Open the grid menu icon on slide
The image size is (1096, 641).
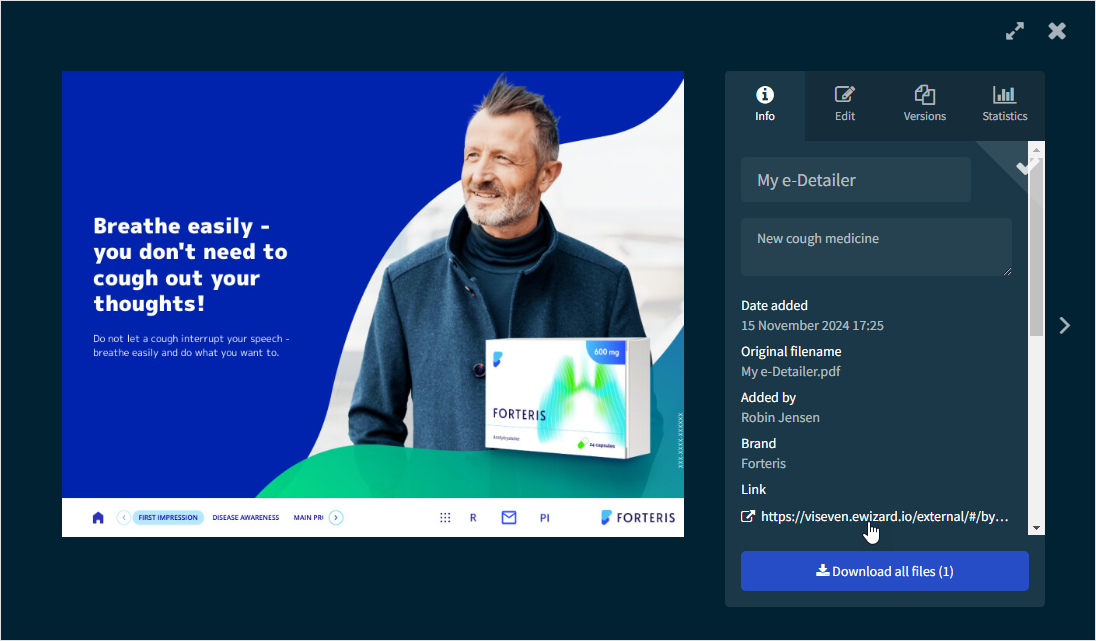pyautogui.click(x=445, y=518)
